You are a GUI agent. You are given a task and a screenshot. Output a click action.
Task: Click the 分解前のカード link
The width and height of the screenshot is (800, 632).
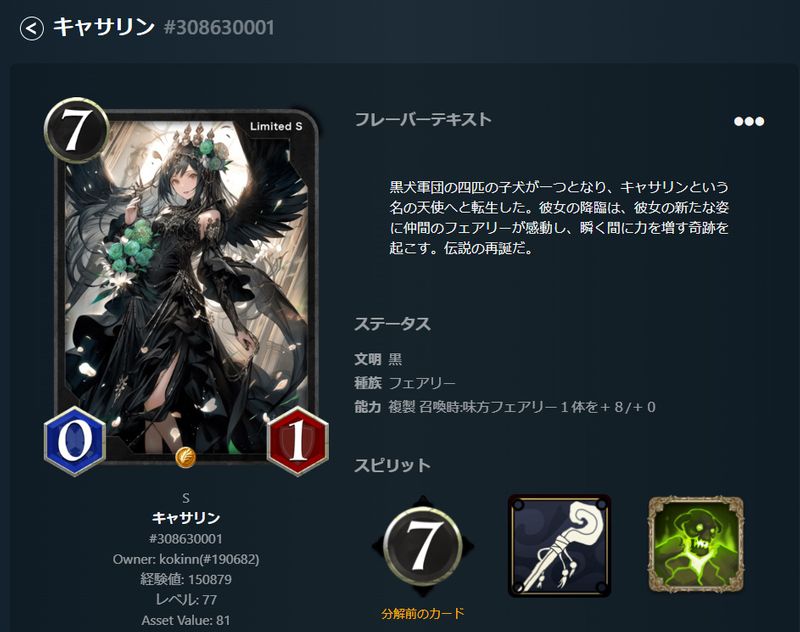tap(422, 613)
